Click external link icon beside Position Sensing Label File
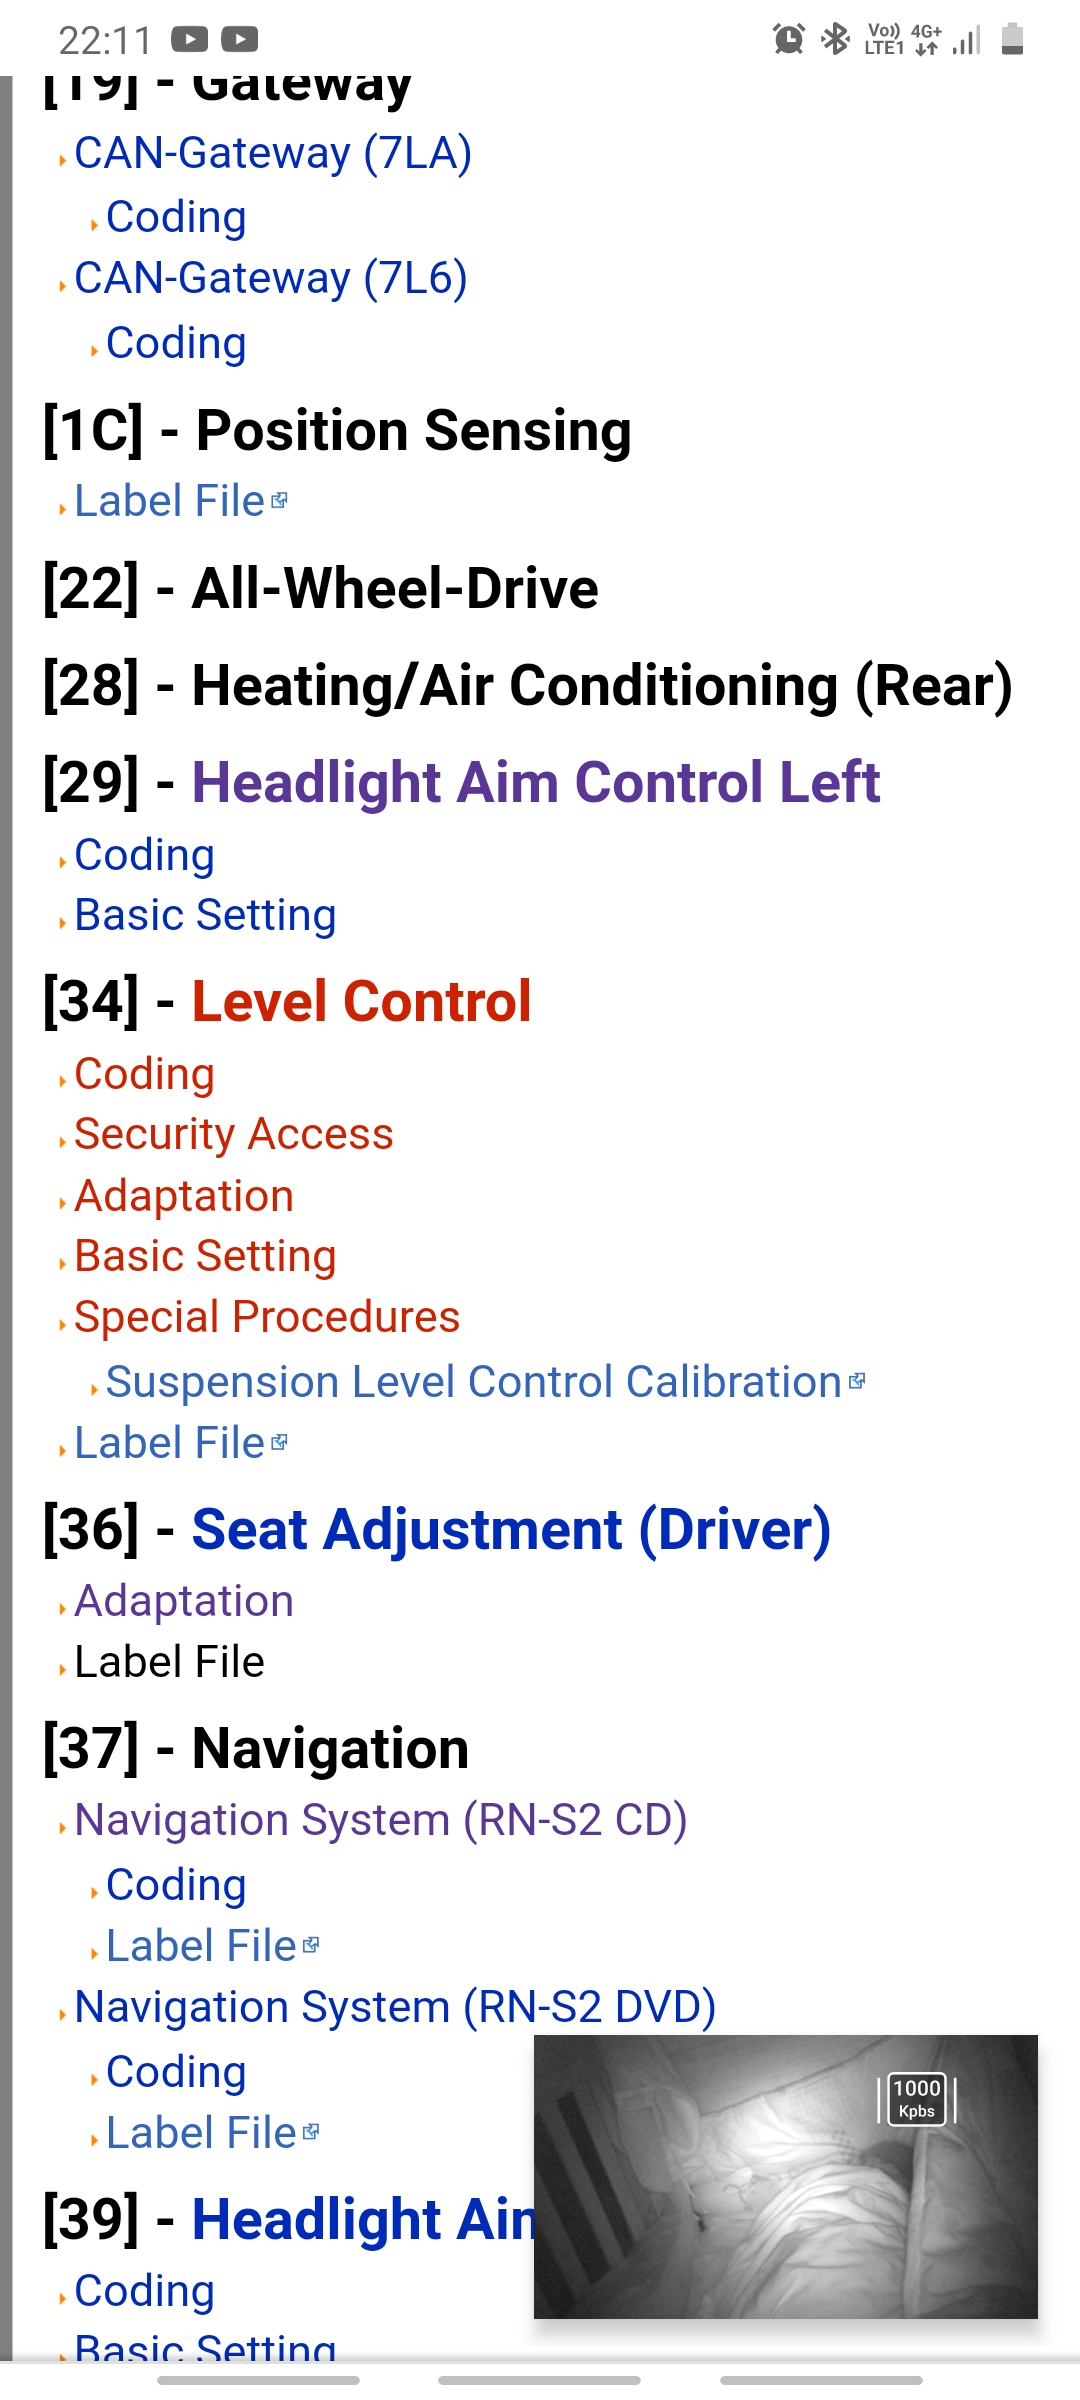Image resolution: width=1080 pixels, height=2400 pixels. (280, 500)
